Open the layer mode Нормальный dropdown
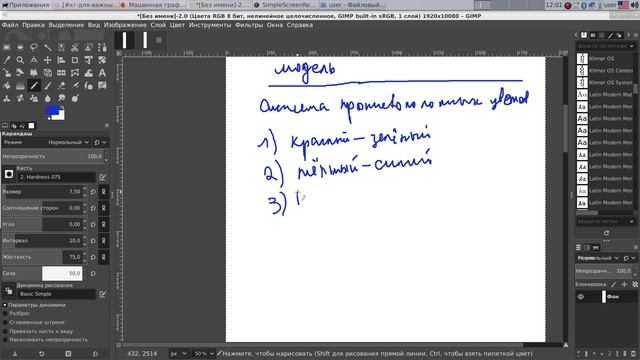640x360 pixels. pyautogui.click(x=598, y=258)
